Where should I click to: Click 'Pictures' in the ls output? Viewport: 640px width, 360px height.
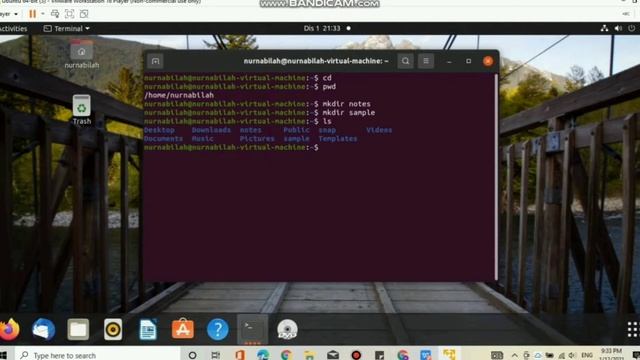pos(257,139)
